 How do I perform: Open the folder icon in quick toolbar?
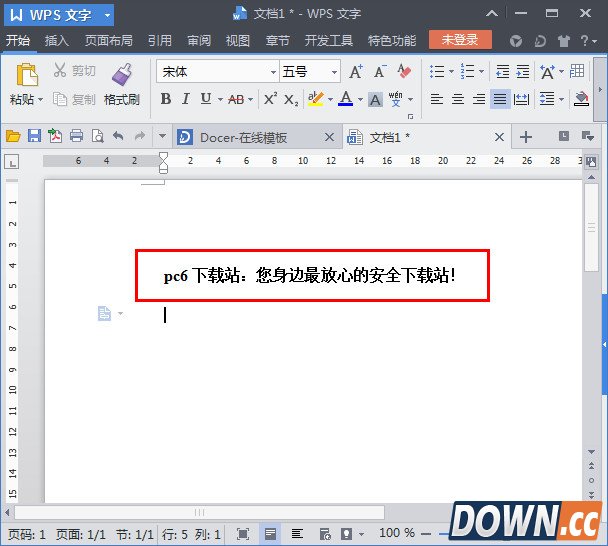(13, 136)
